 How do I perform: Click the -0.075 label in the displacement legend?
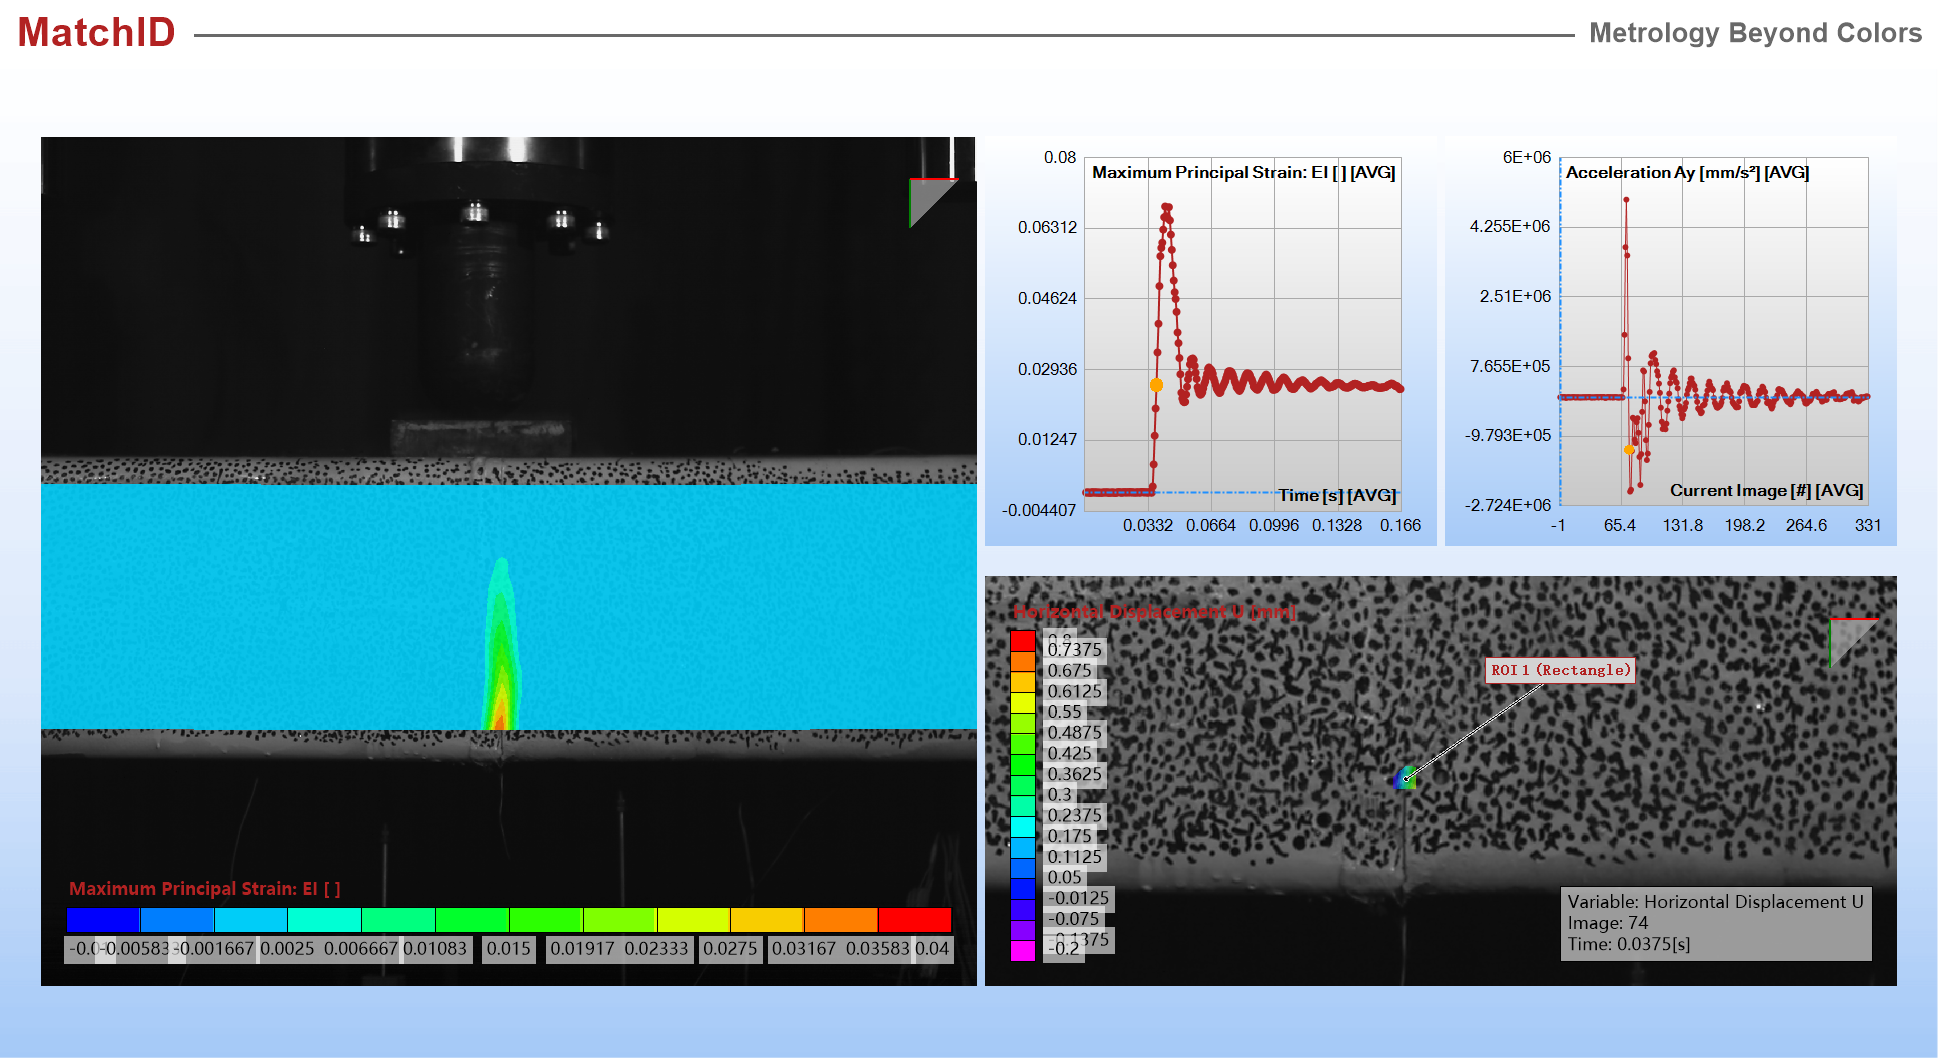[x=1072, y=919]
